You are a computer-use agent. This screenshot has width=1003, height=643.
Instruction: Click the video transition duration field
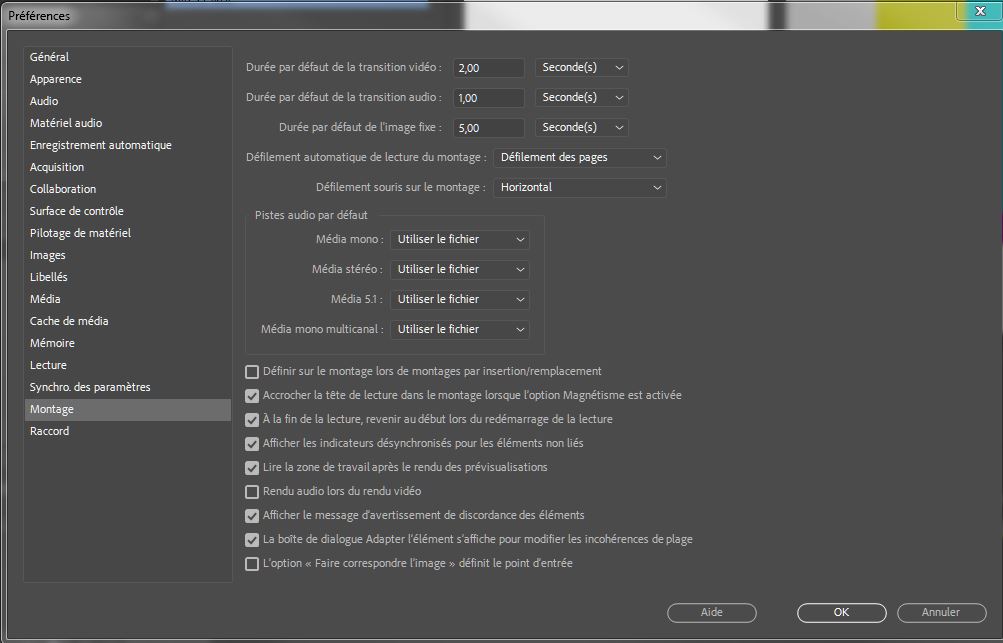pos(489,68)
